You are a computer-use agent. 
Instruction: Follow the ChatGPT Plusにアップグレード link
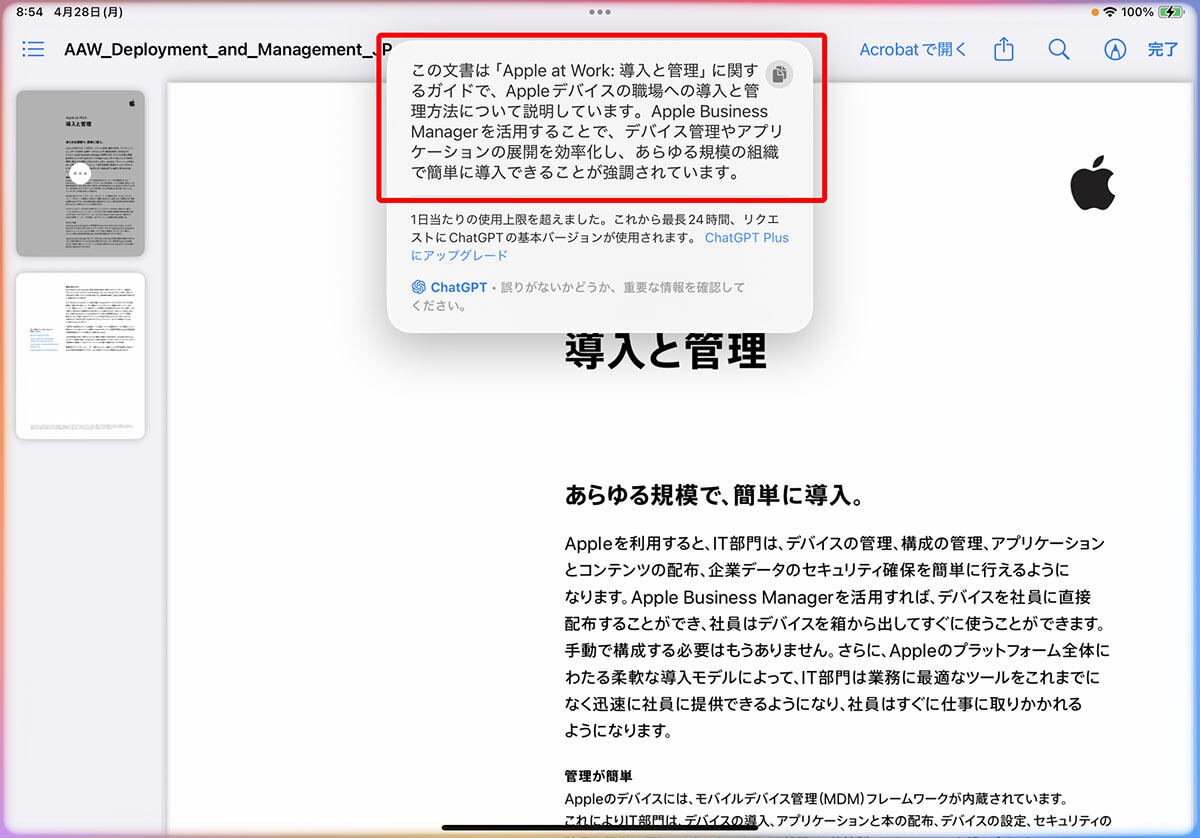(x=599, y=246)
